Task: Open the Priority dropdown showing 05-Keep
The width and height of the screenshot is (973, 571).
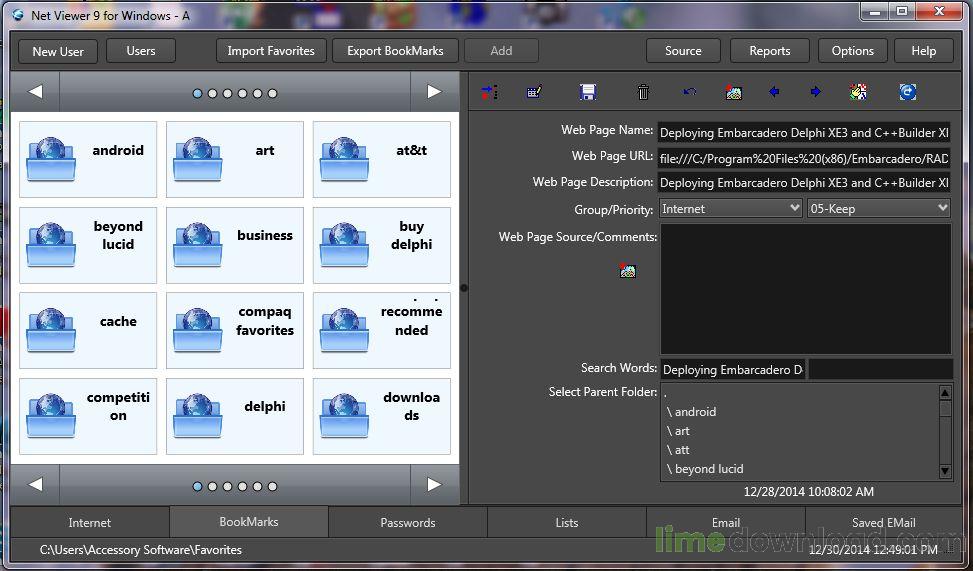Action: pos(878,208)
